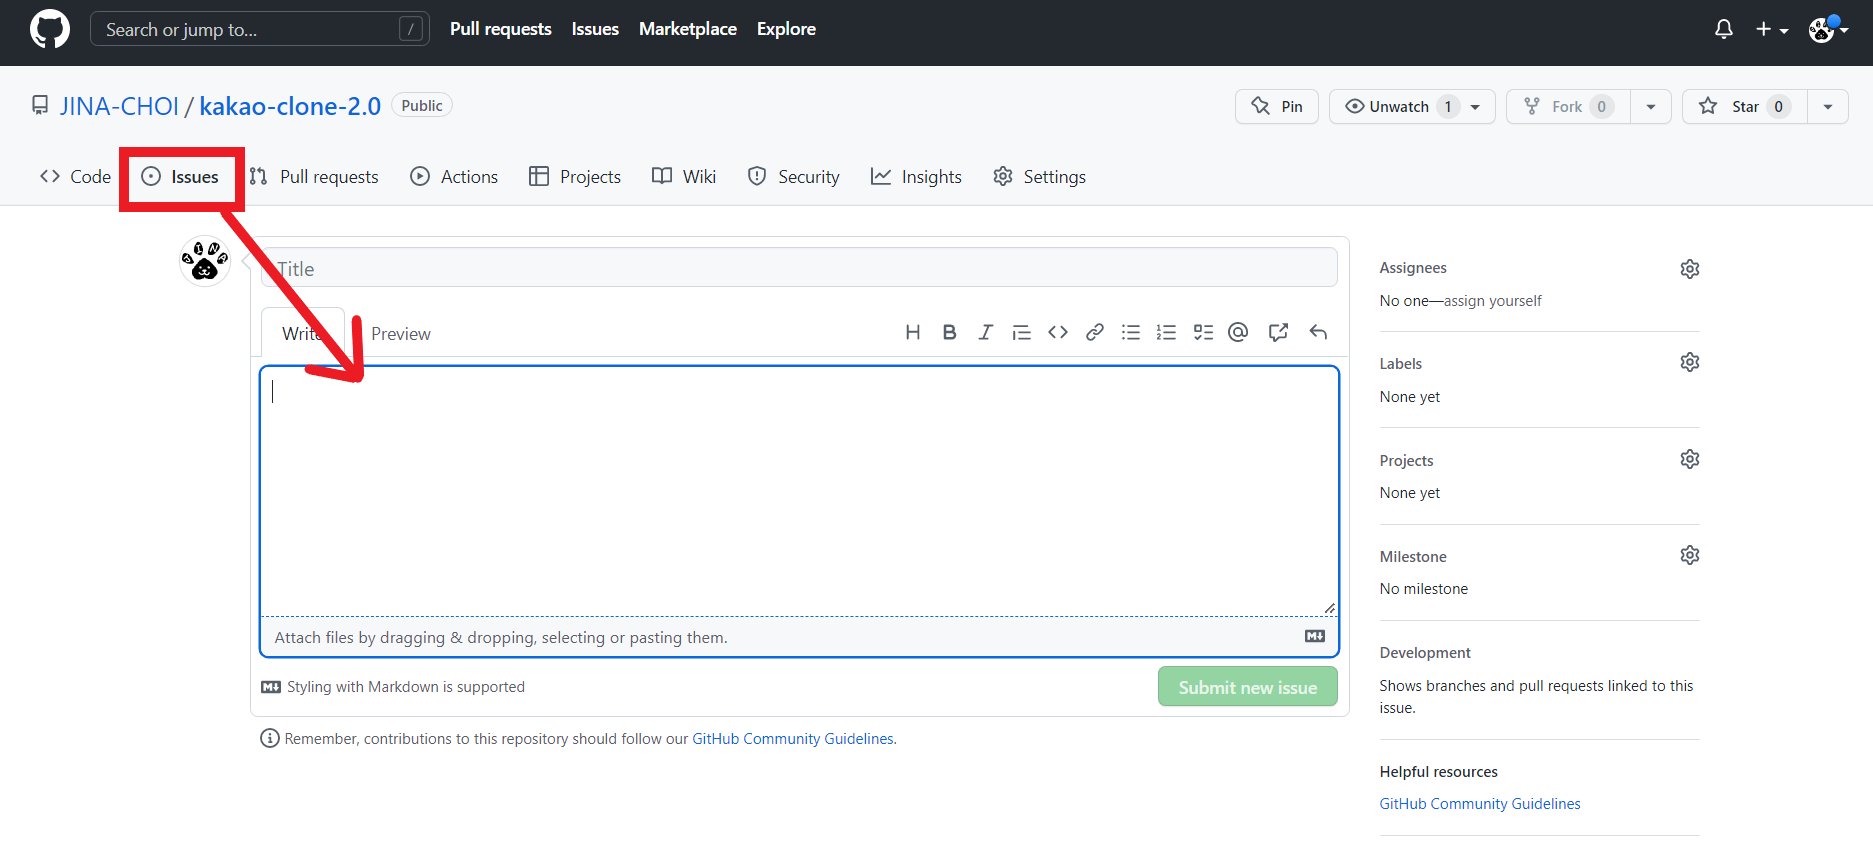Image resolution: width=1873 pixels, height=867 pixels.
Task: Insert a quote block
Action: coord(1021,332)
